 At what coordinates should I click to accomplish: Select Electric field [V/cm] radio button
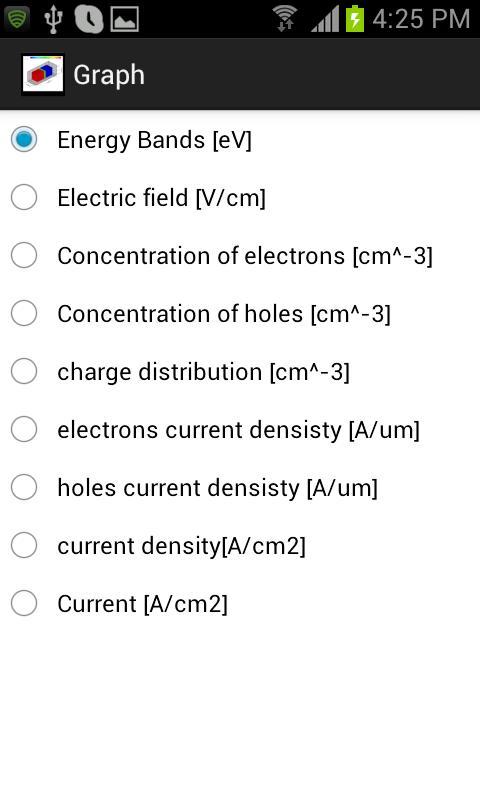pyautogui.click(x=24, y=197)
